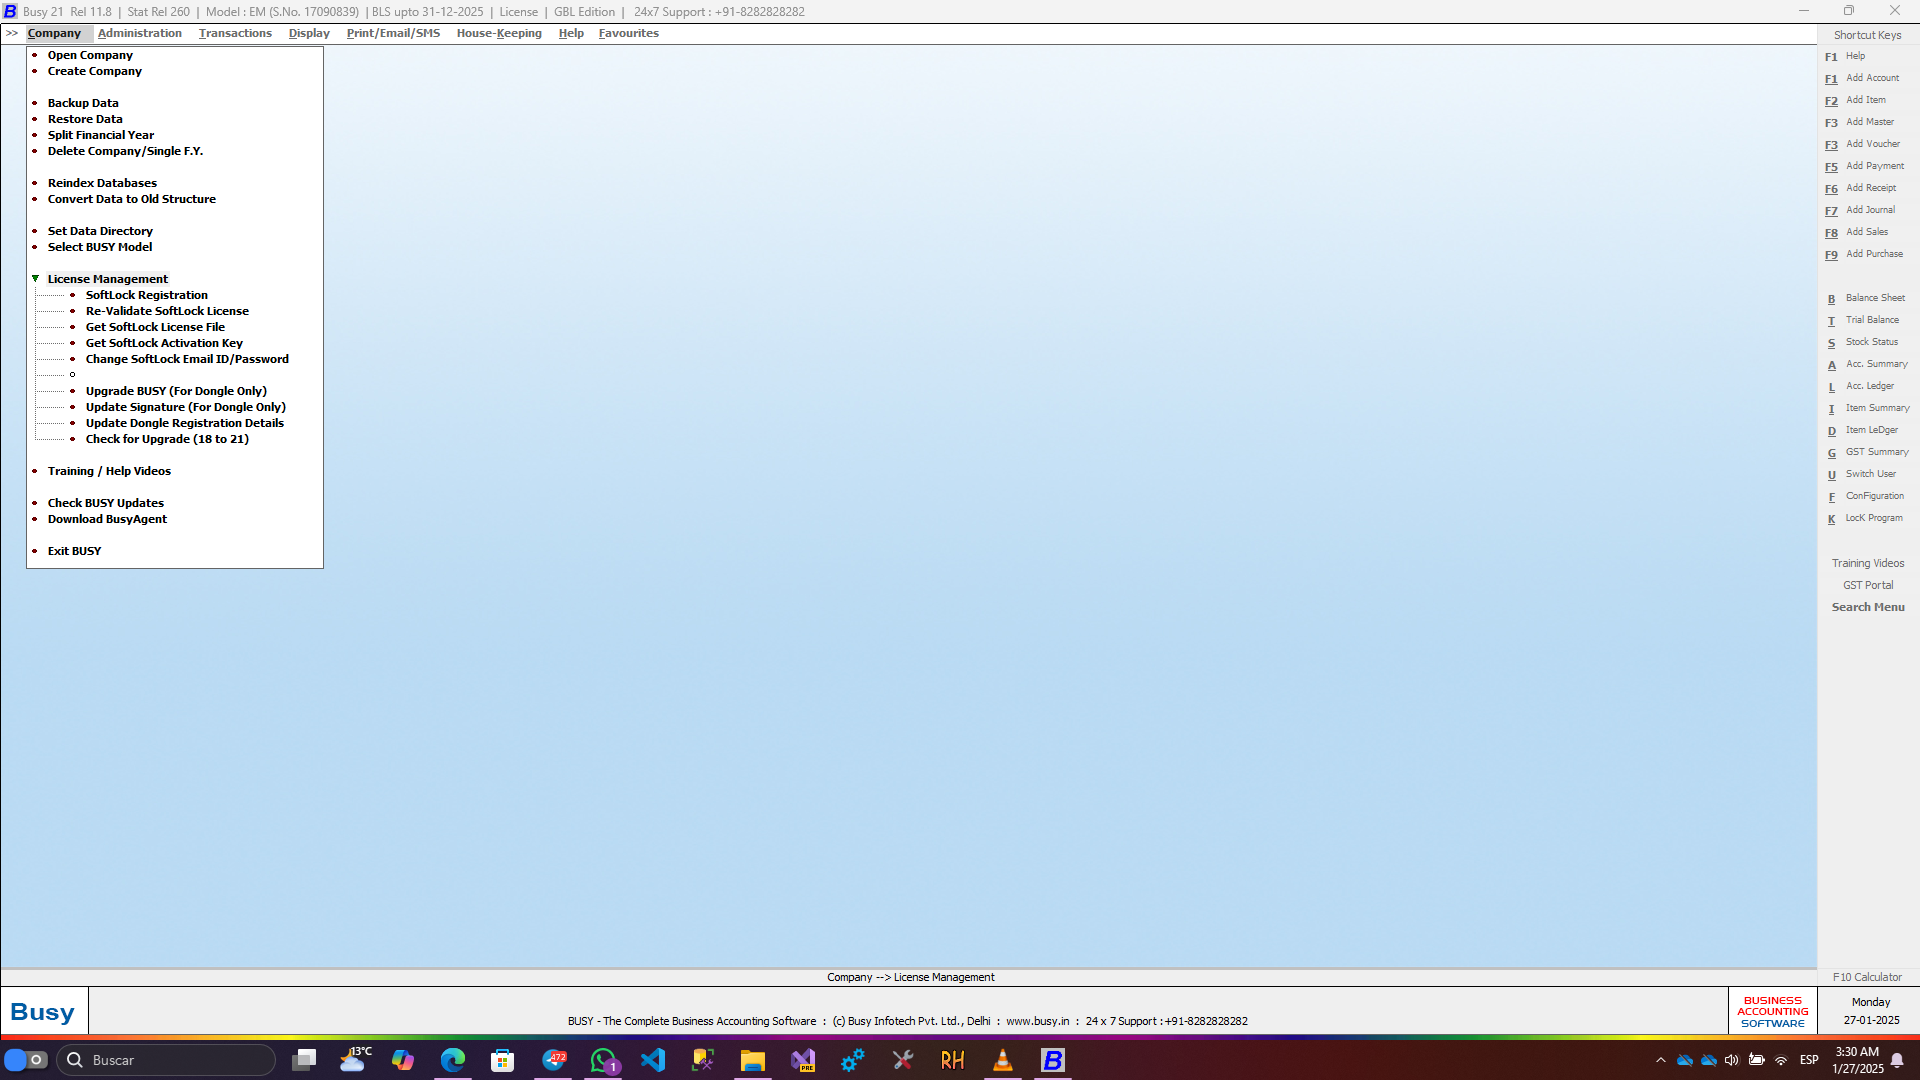This screenshot has height=1080, width=1920.
Task: Open the Administration menu
Action: point(140,33)
